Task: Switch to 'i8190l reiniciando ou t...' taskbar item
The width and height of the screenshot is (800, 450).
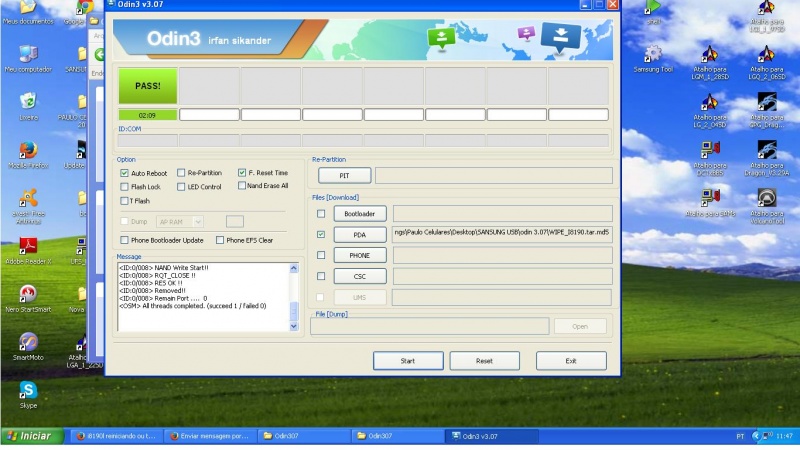Action: click(x=116, y=436)
